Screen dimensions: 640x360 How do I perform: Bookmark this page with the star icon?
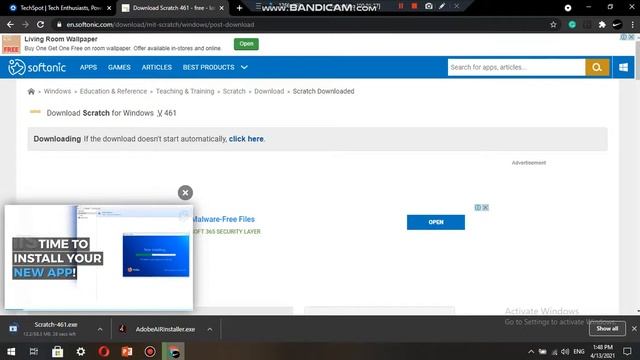coord(553,24)
